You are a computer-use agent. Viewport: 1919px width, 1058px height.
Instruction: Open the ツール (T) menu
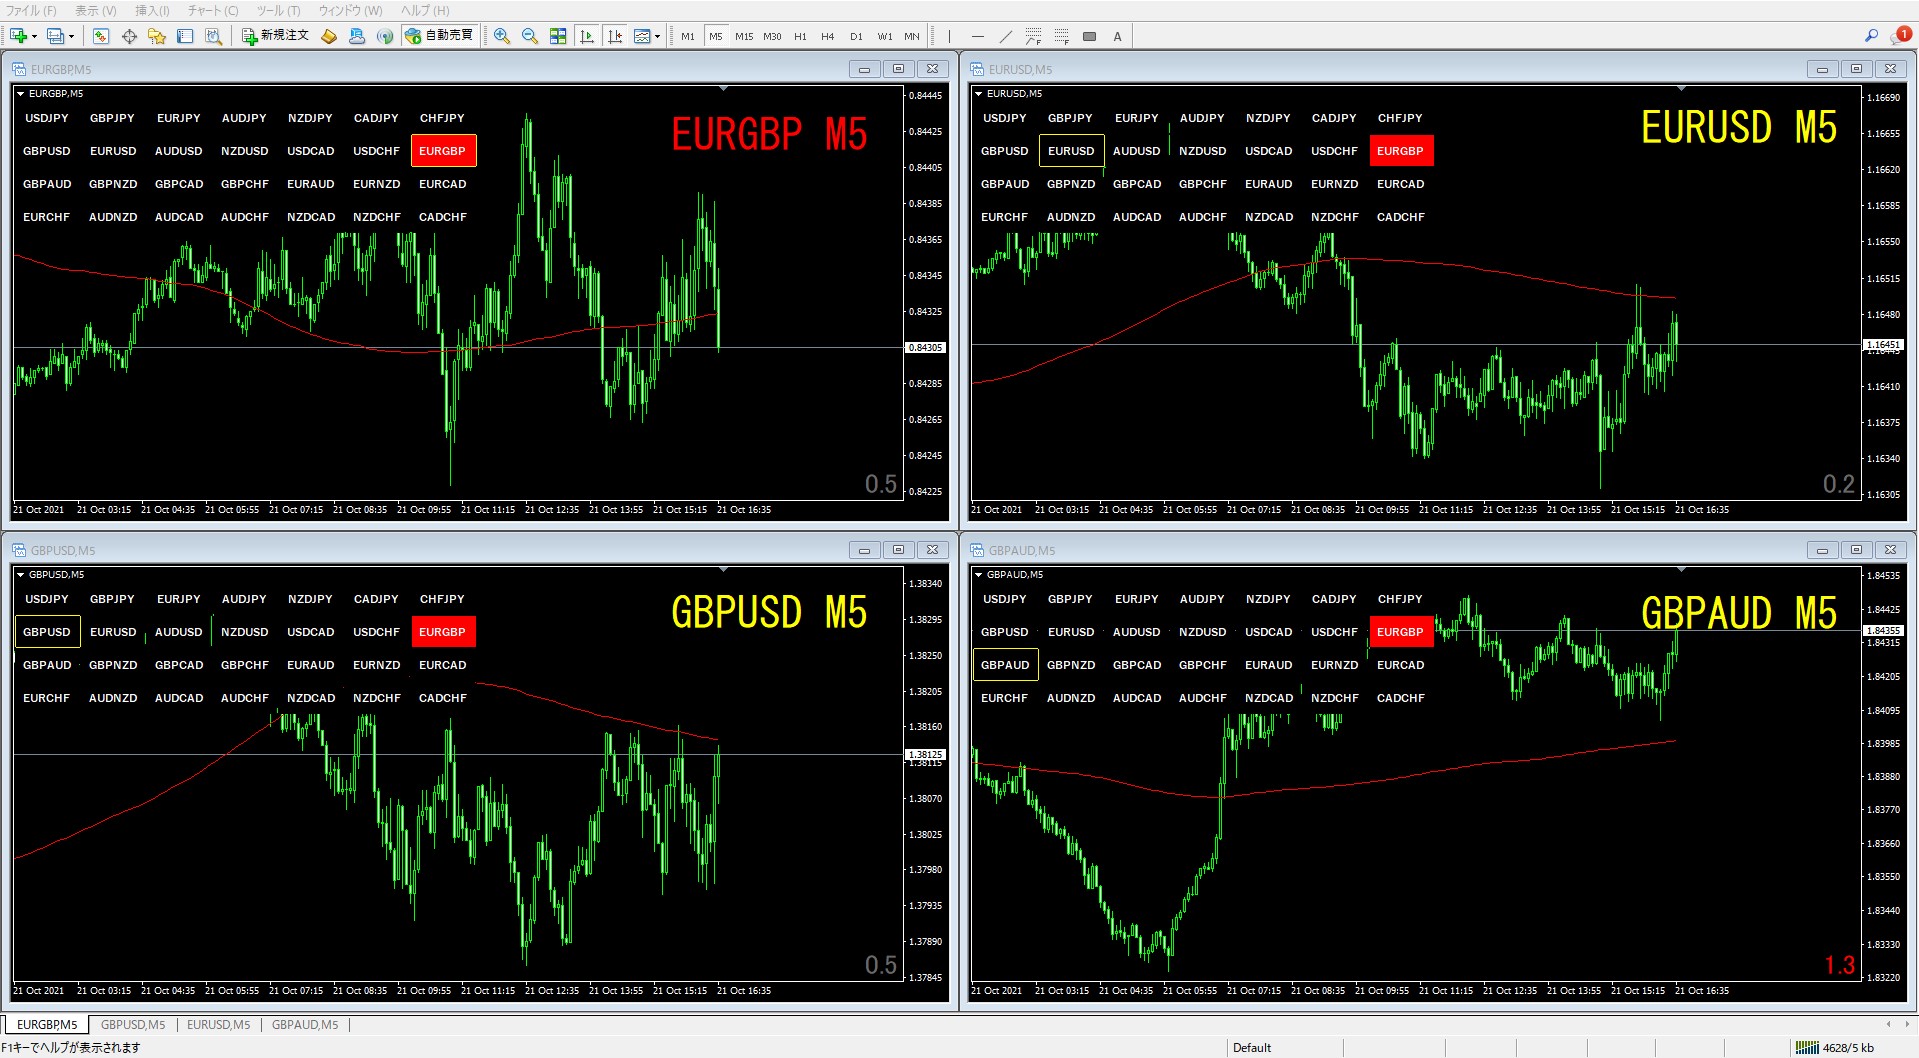click(x=278, y=11)
